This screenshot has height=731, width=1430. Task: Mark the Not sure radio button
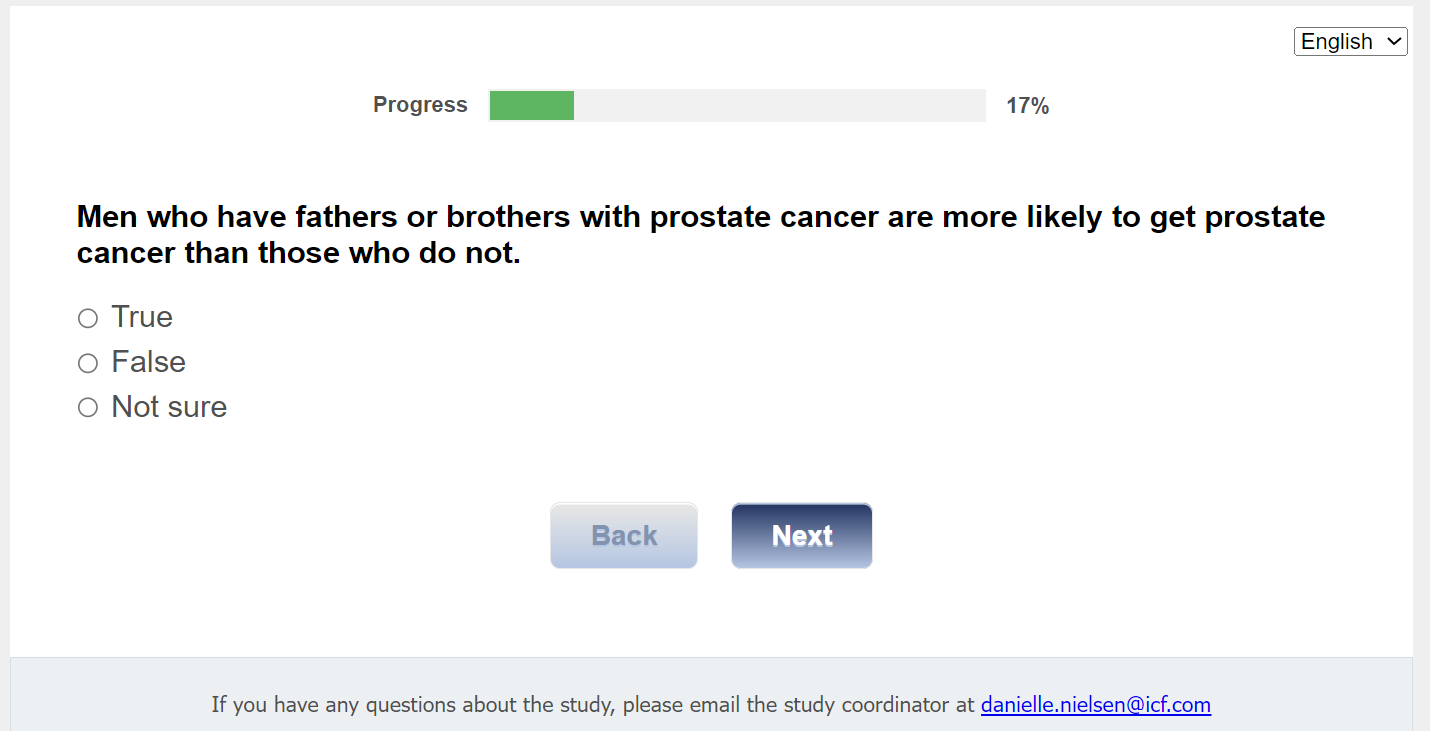coord(88,407)
